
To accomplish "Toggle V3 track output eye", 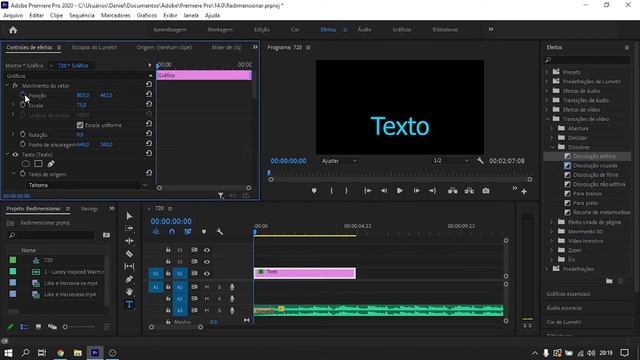I will [x=207, y=250].
